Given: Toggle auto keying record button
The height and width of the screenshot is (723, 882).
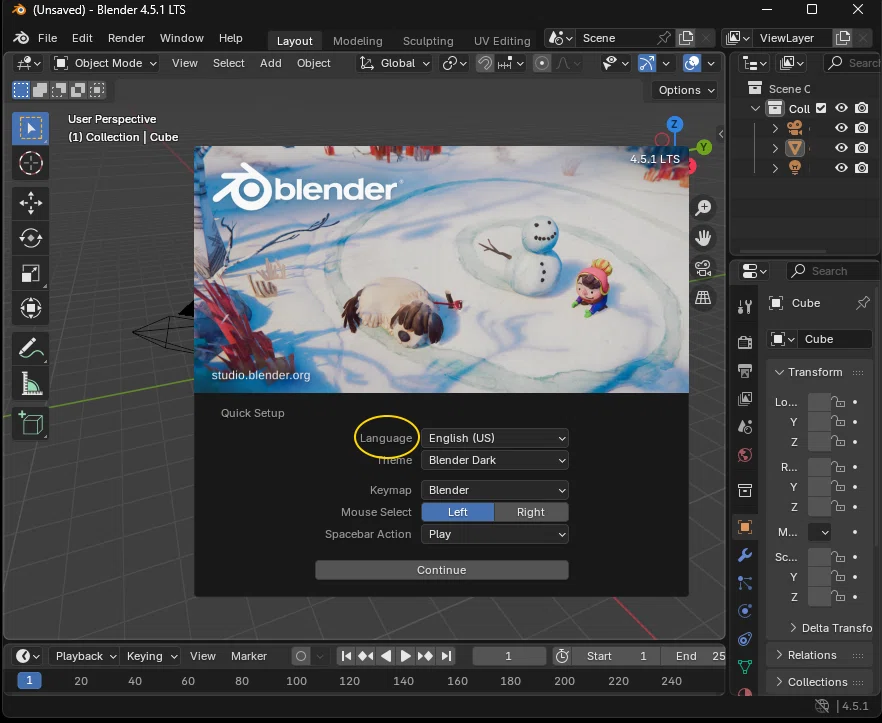Looking at the screenshot, I should pyautogui.click(x=301, y=656).
